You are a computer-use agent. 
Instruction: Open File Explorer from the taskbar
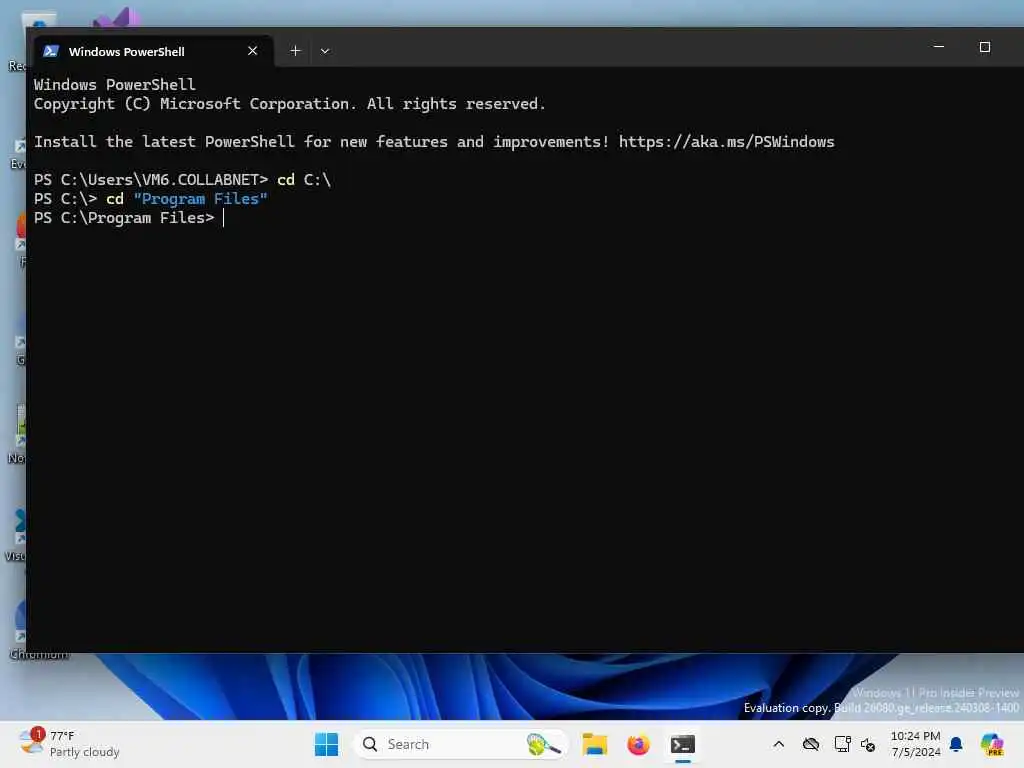(595, 744)
